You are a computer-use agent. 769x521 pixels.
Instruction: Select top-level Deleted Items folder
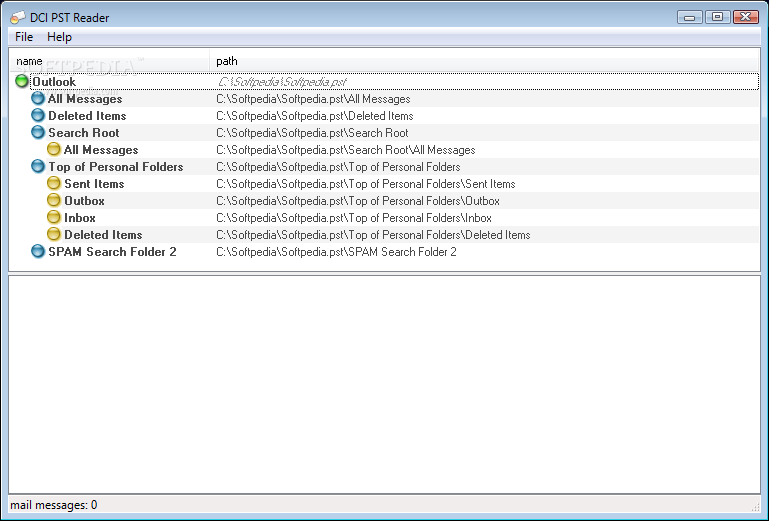click(x=87, y=116)
